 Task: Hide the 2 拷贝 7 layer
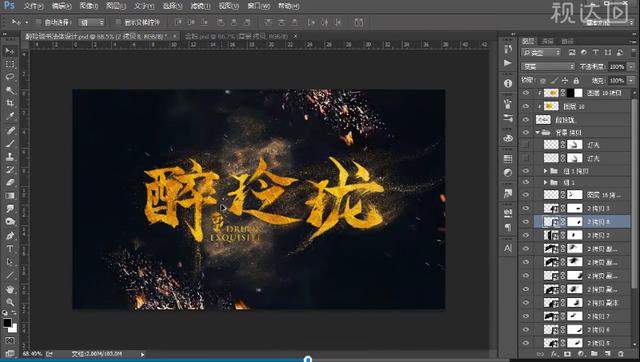coord(526,316)
